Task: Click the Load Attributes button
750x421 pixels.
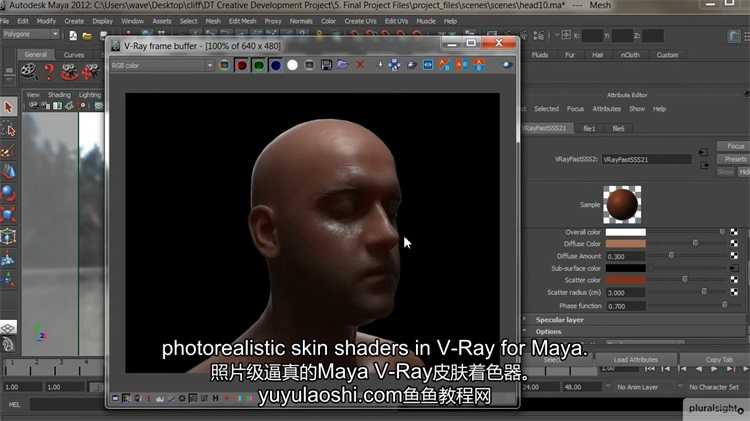Action: [x=636, y=359]
